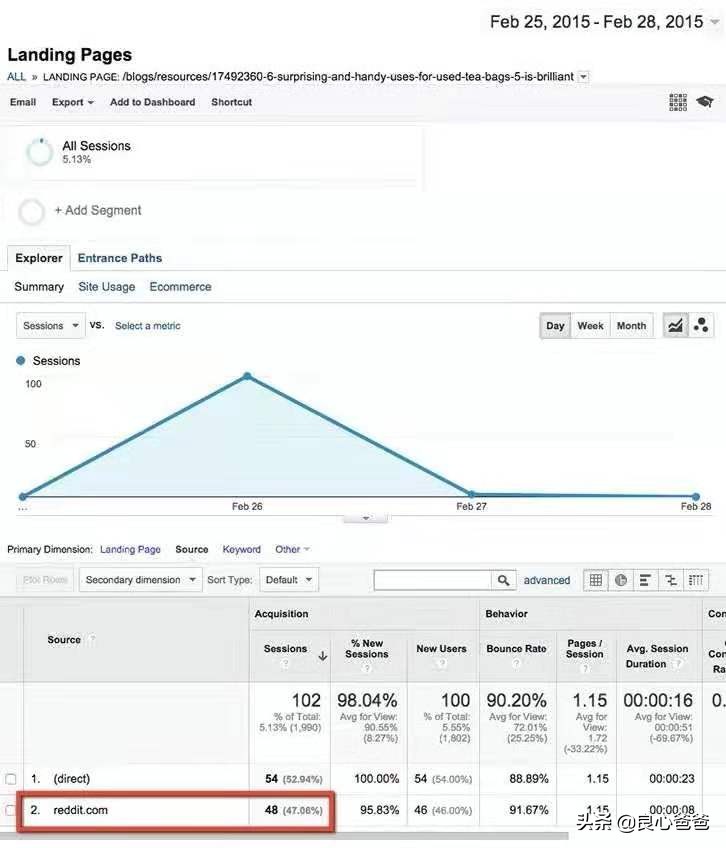Sort by Avg. Session Duration column

pos(657,655)
